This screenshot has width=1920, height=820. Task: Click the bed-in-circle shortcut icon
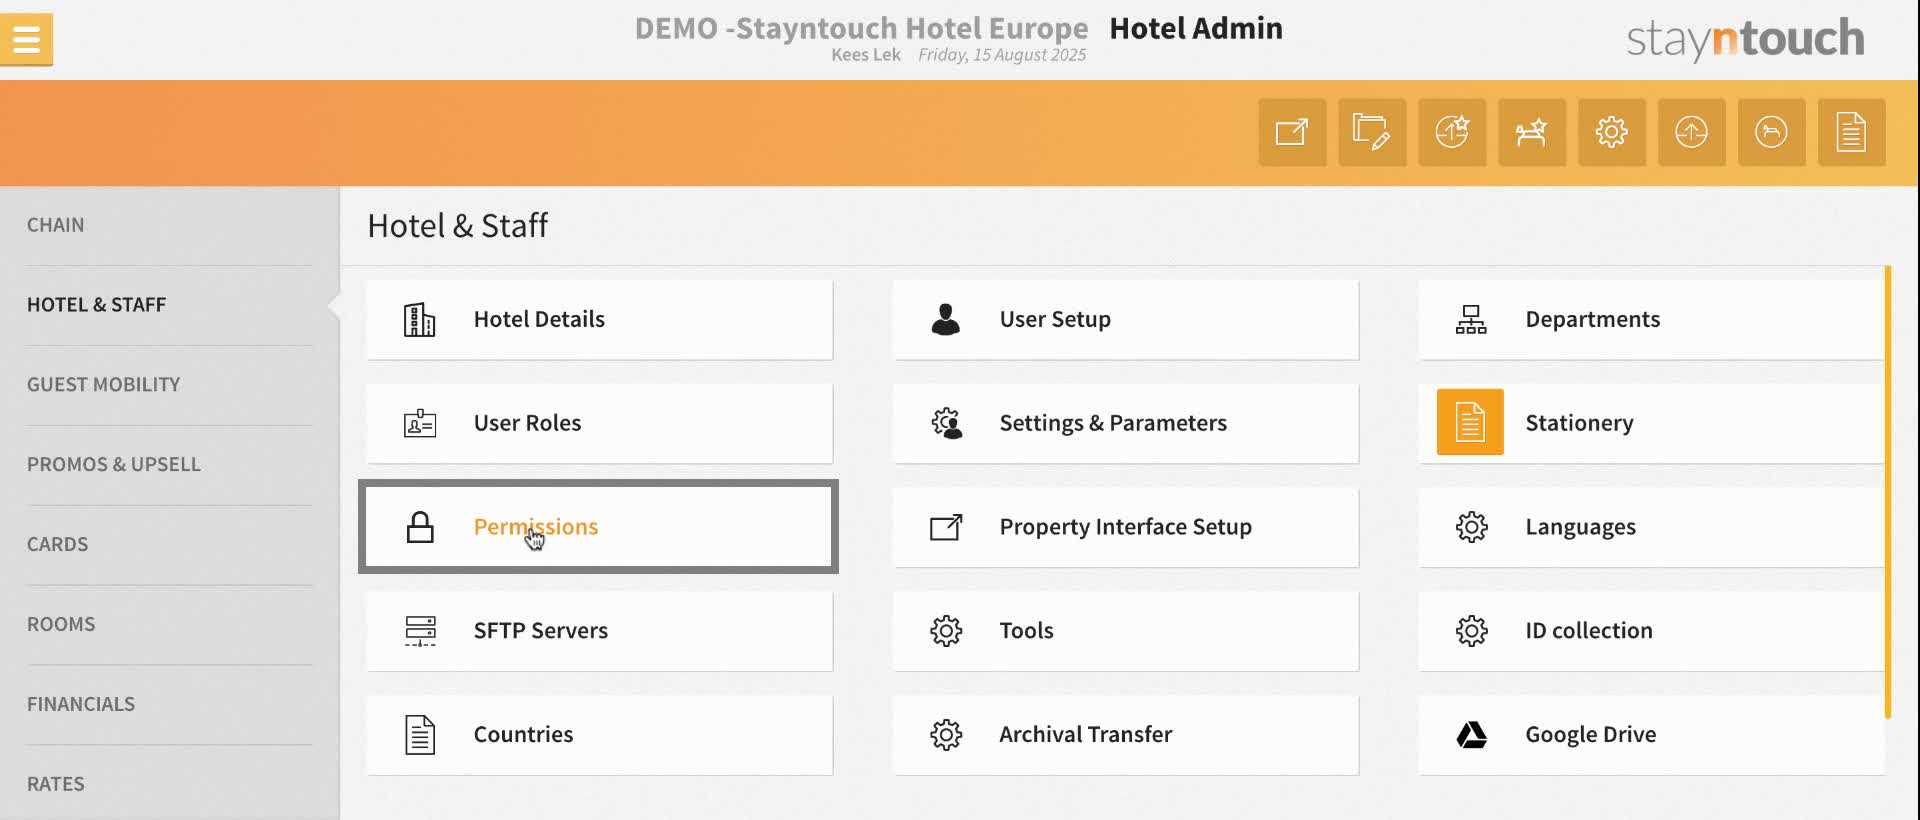(1772, 132)
